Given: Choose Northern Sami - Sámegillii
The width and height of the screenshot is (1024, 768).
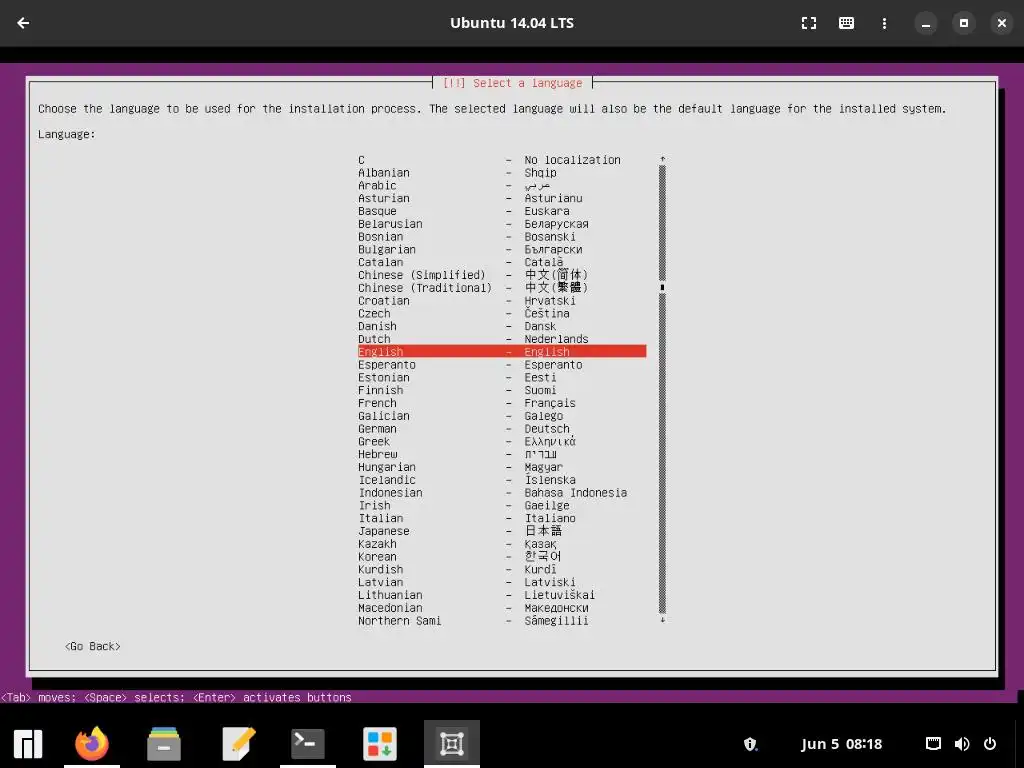Looking at the screenshot, I should [502, 620].
